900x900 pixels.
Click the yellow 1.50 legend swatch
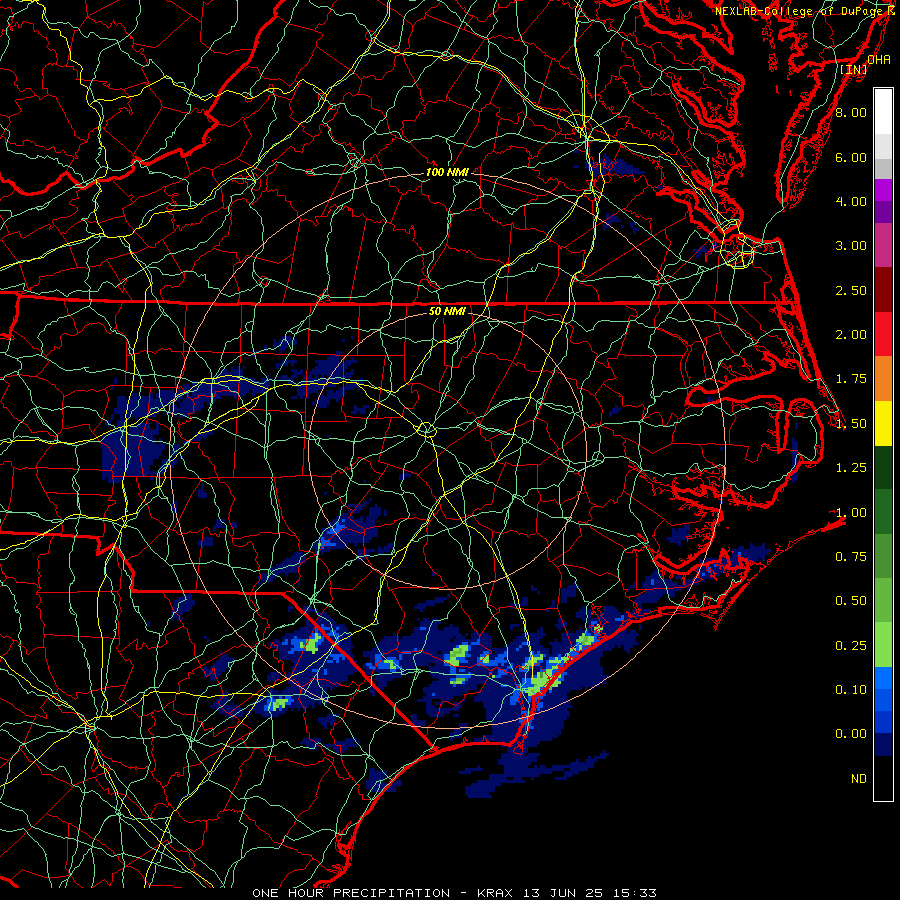coord(883,423)
